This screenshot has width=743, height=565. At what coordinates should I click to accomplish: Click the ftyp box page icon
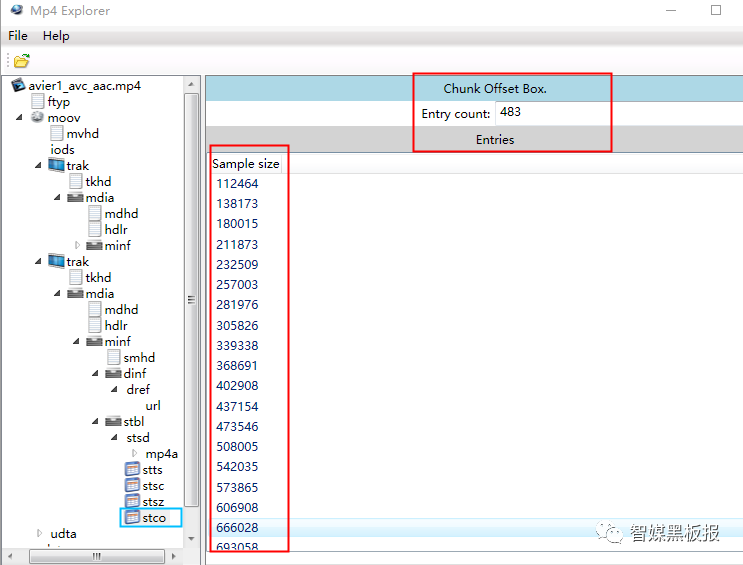[x=38, y=101]
